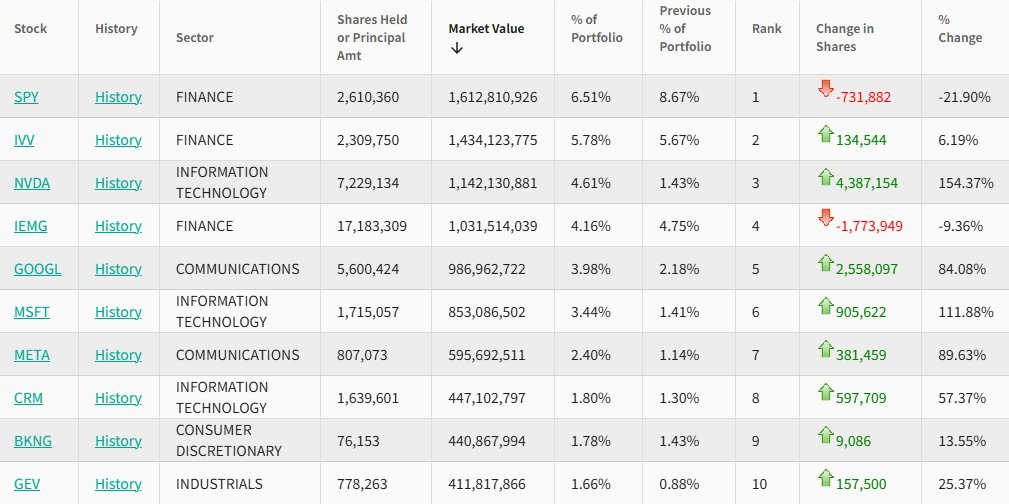Click green up arrow in IVV row
The height and width of the screenshot is (504, 1009).
click(826, 134)
